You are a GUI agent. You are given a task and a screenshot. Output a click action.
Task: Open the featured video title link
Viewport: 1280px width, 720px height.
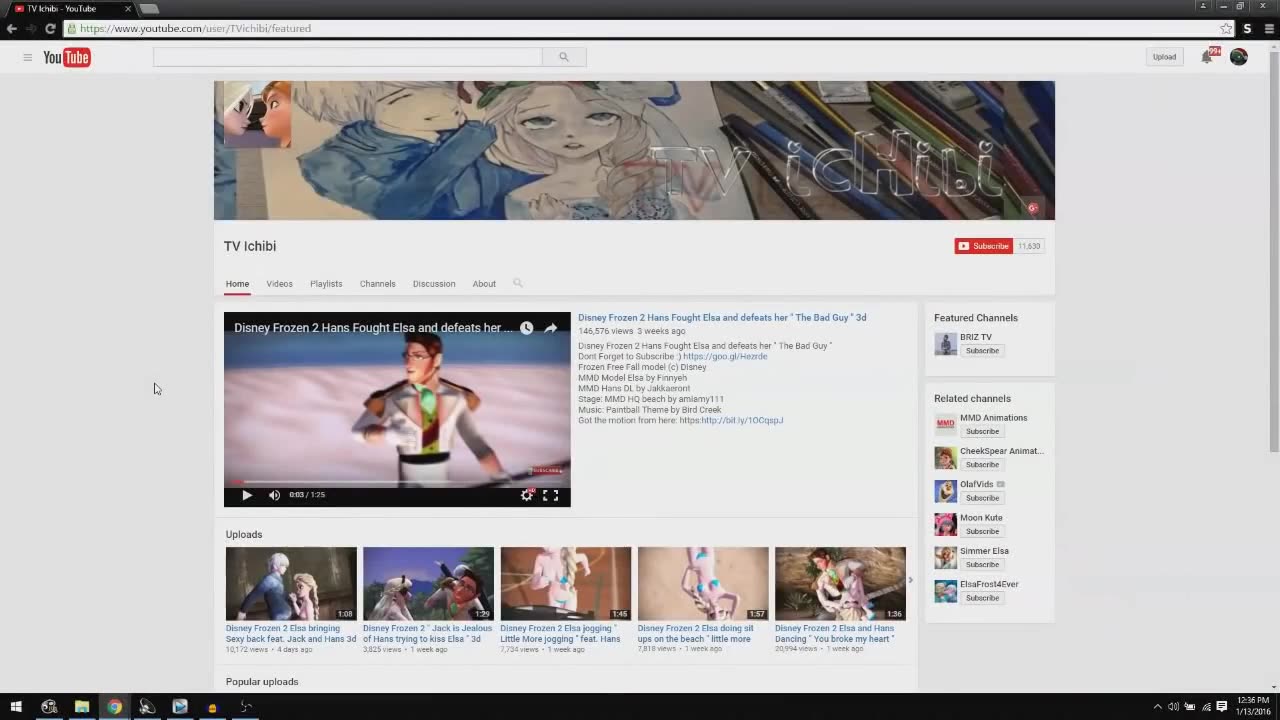pyautogui.click(x=722, y=318)
